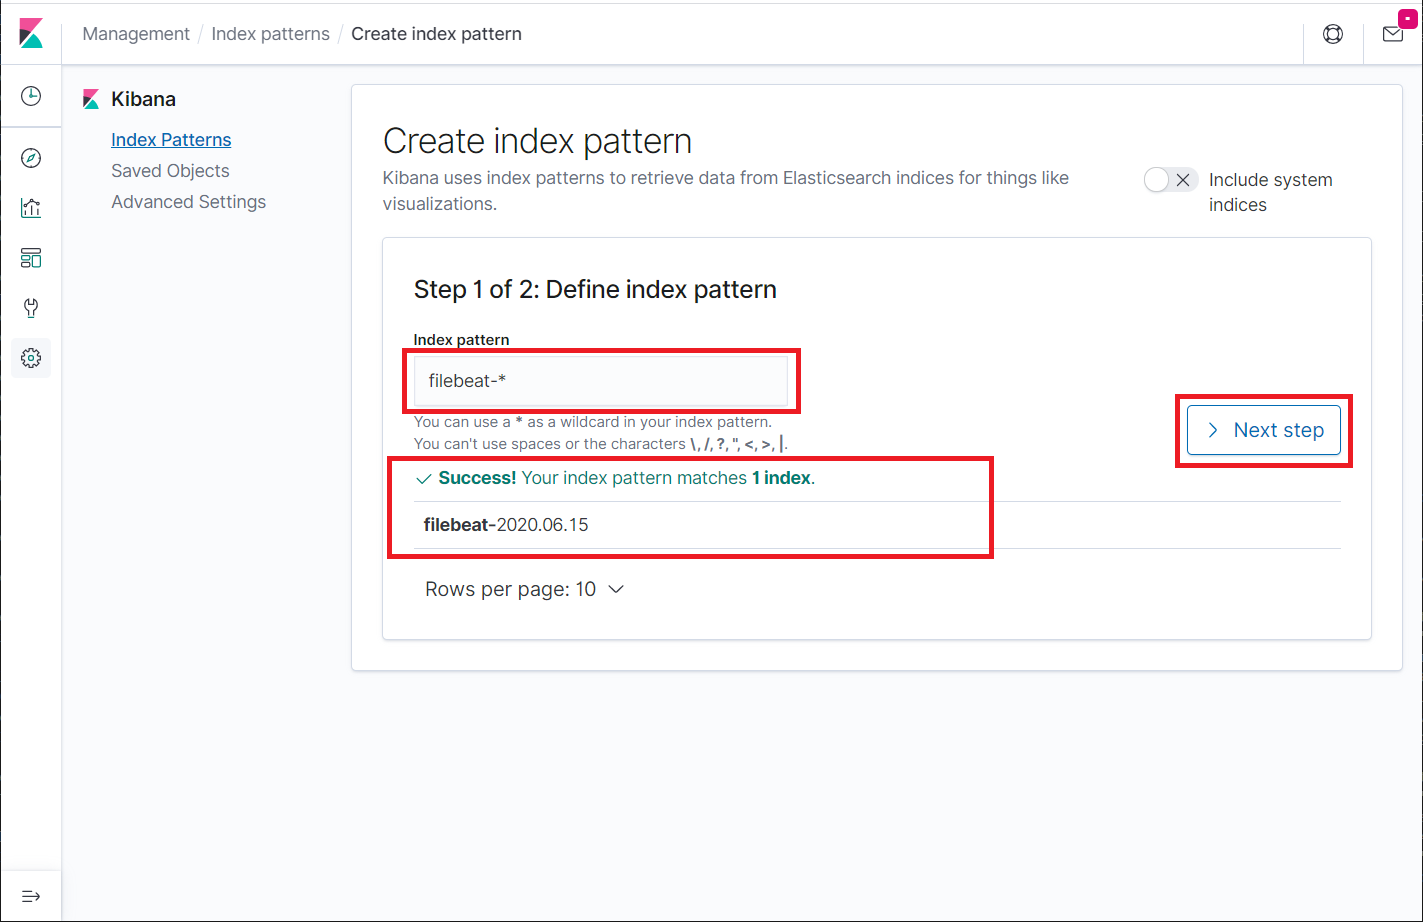Open Rows per page dropdown
Viewport: 1423px width, 922px height.
coord(525,590)
